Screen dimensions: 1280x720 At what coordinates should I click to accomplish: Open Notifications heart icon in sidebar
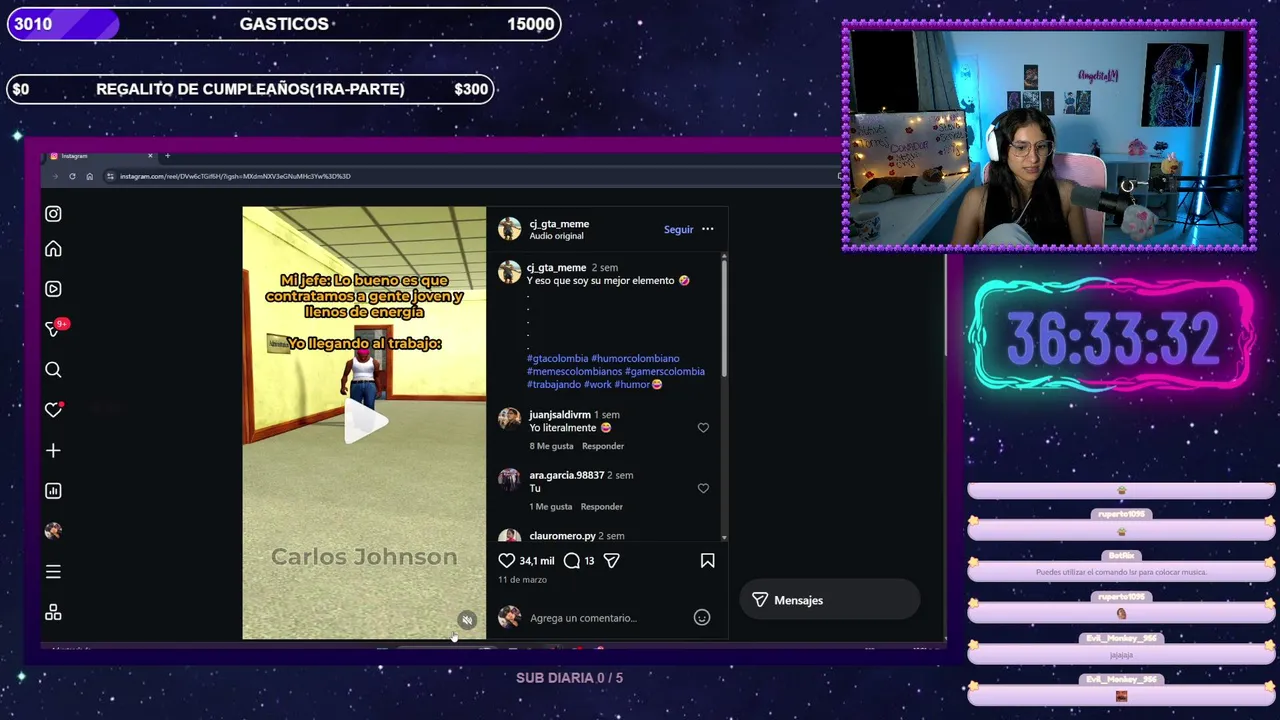tap(54, 410)
